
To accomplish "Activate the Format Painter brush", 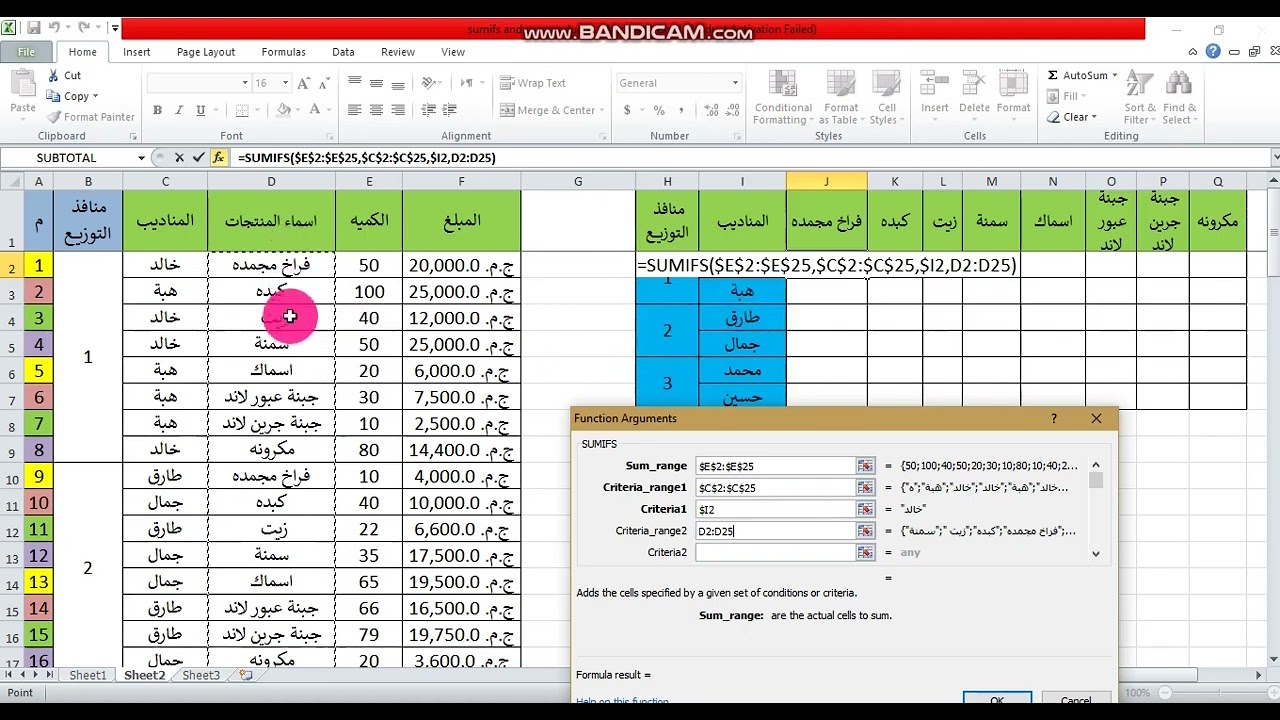I will (53, 117).
